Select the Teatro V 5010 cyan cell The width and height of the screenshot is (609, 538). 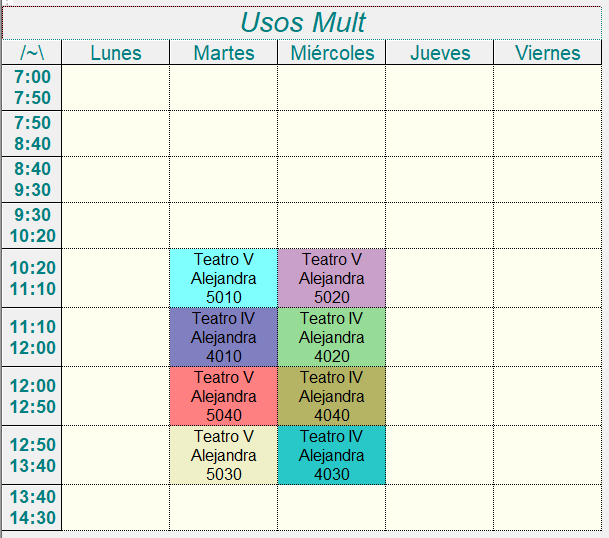[224, 278]
